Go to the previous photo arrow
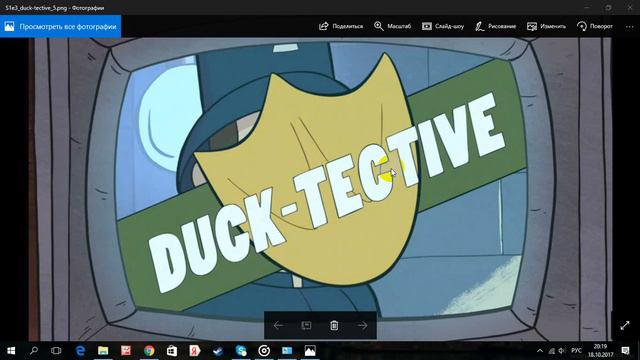Image resolution: width=640 pixels, height=360 pixels. pyautogui.click(x=278, y=325)
